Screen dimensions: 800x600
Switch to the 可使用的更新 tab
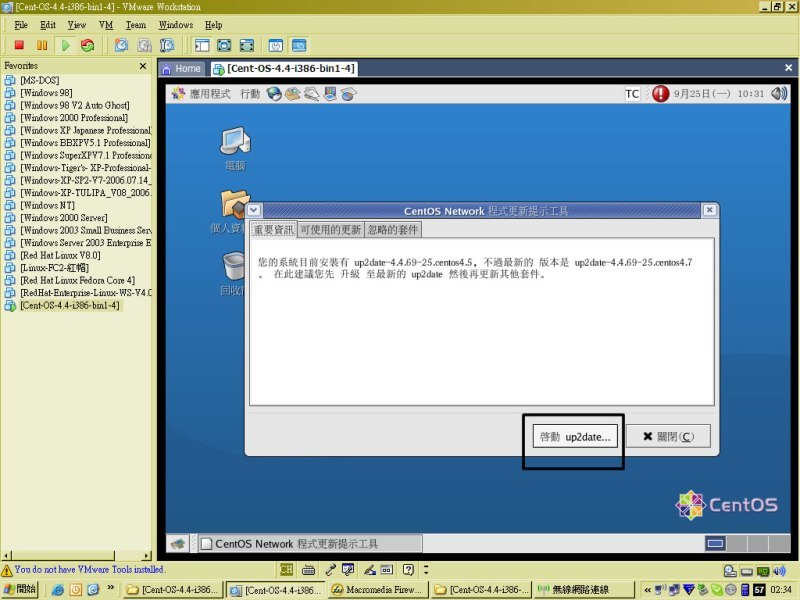click(330, 230)
